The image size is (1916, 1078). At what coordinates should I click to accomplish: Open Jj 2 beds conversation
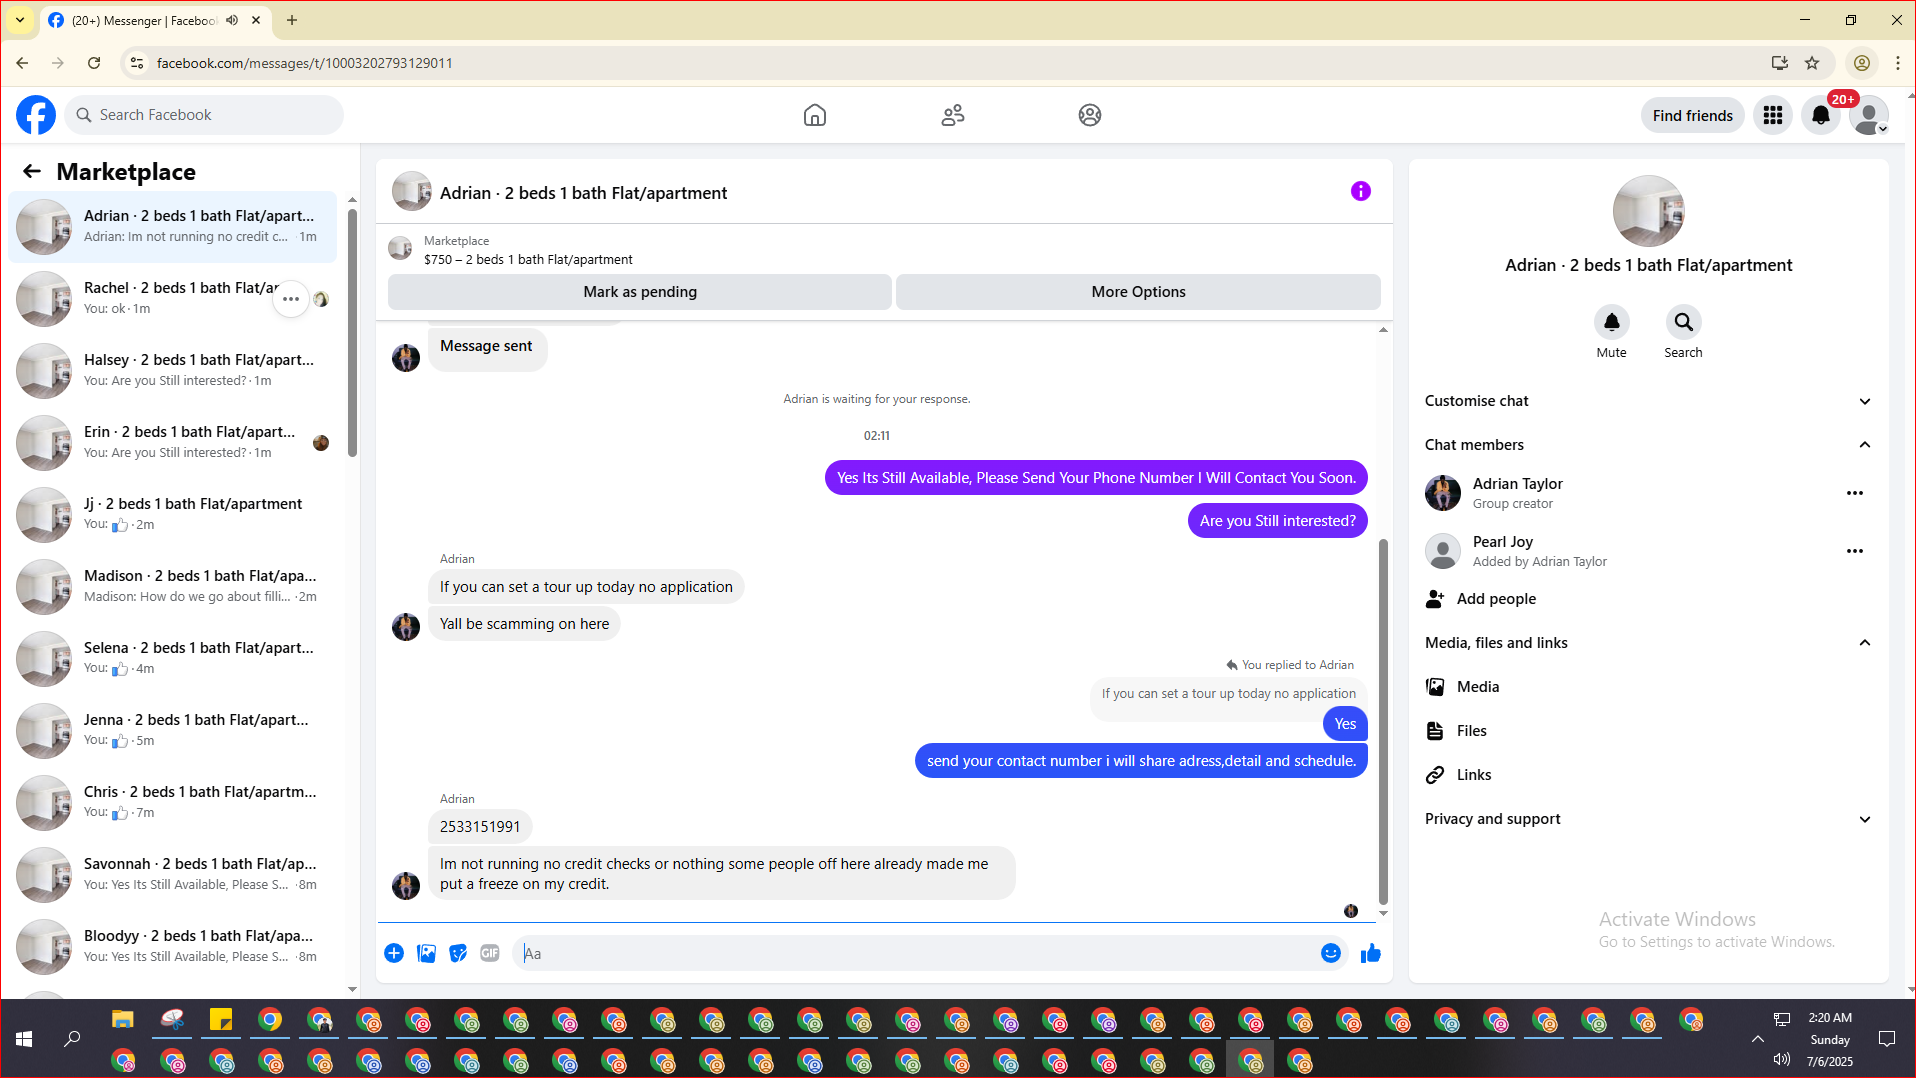[x=173, y=514]
